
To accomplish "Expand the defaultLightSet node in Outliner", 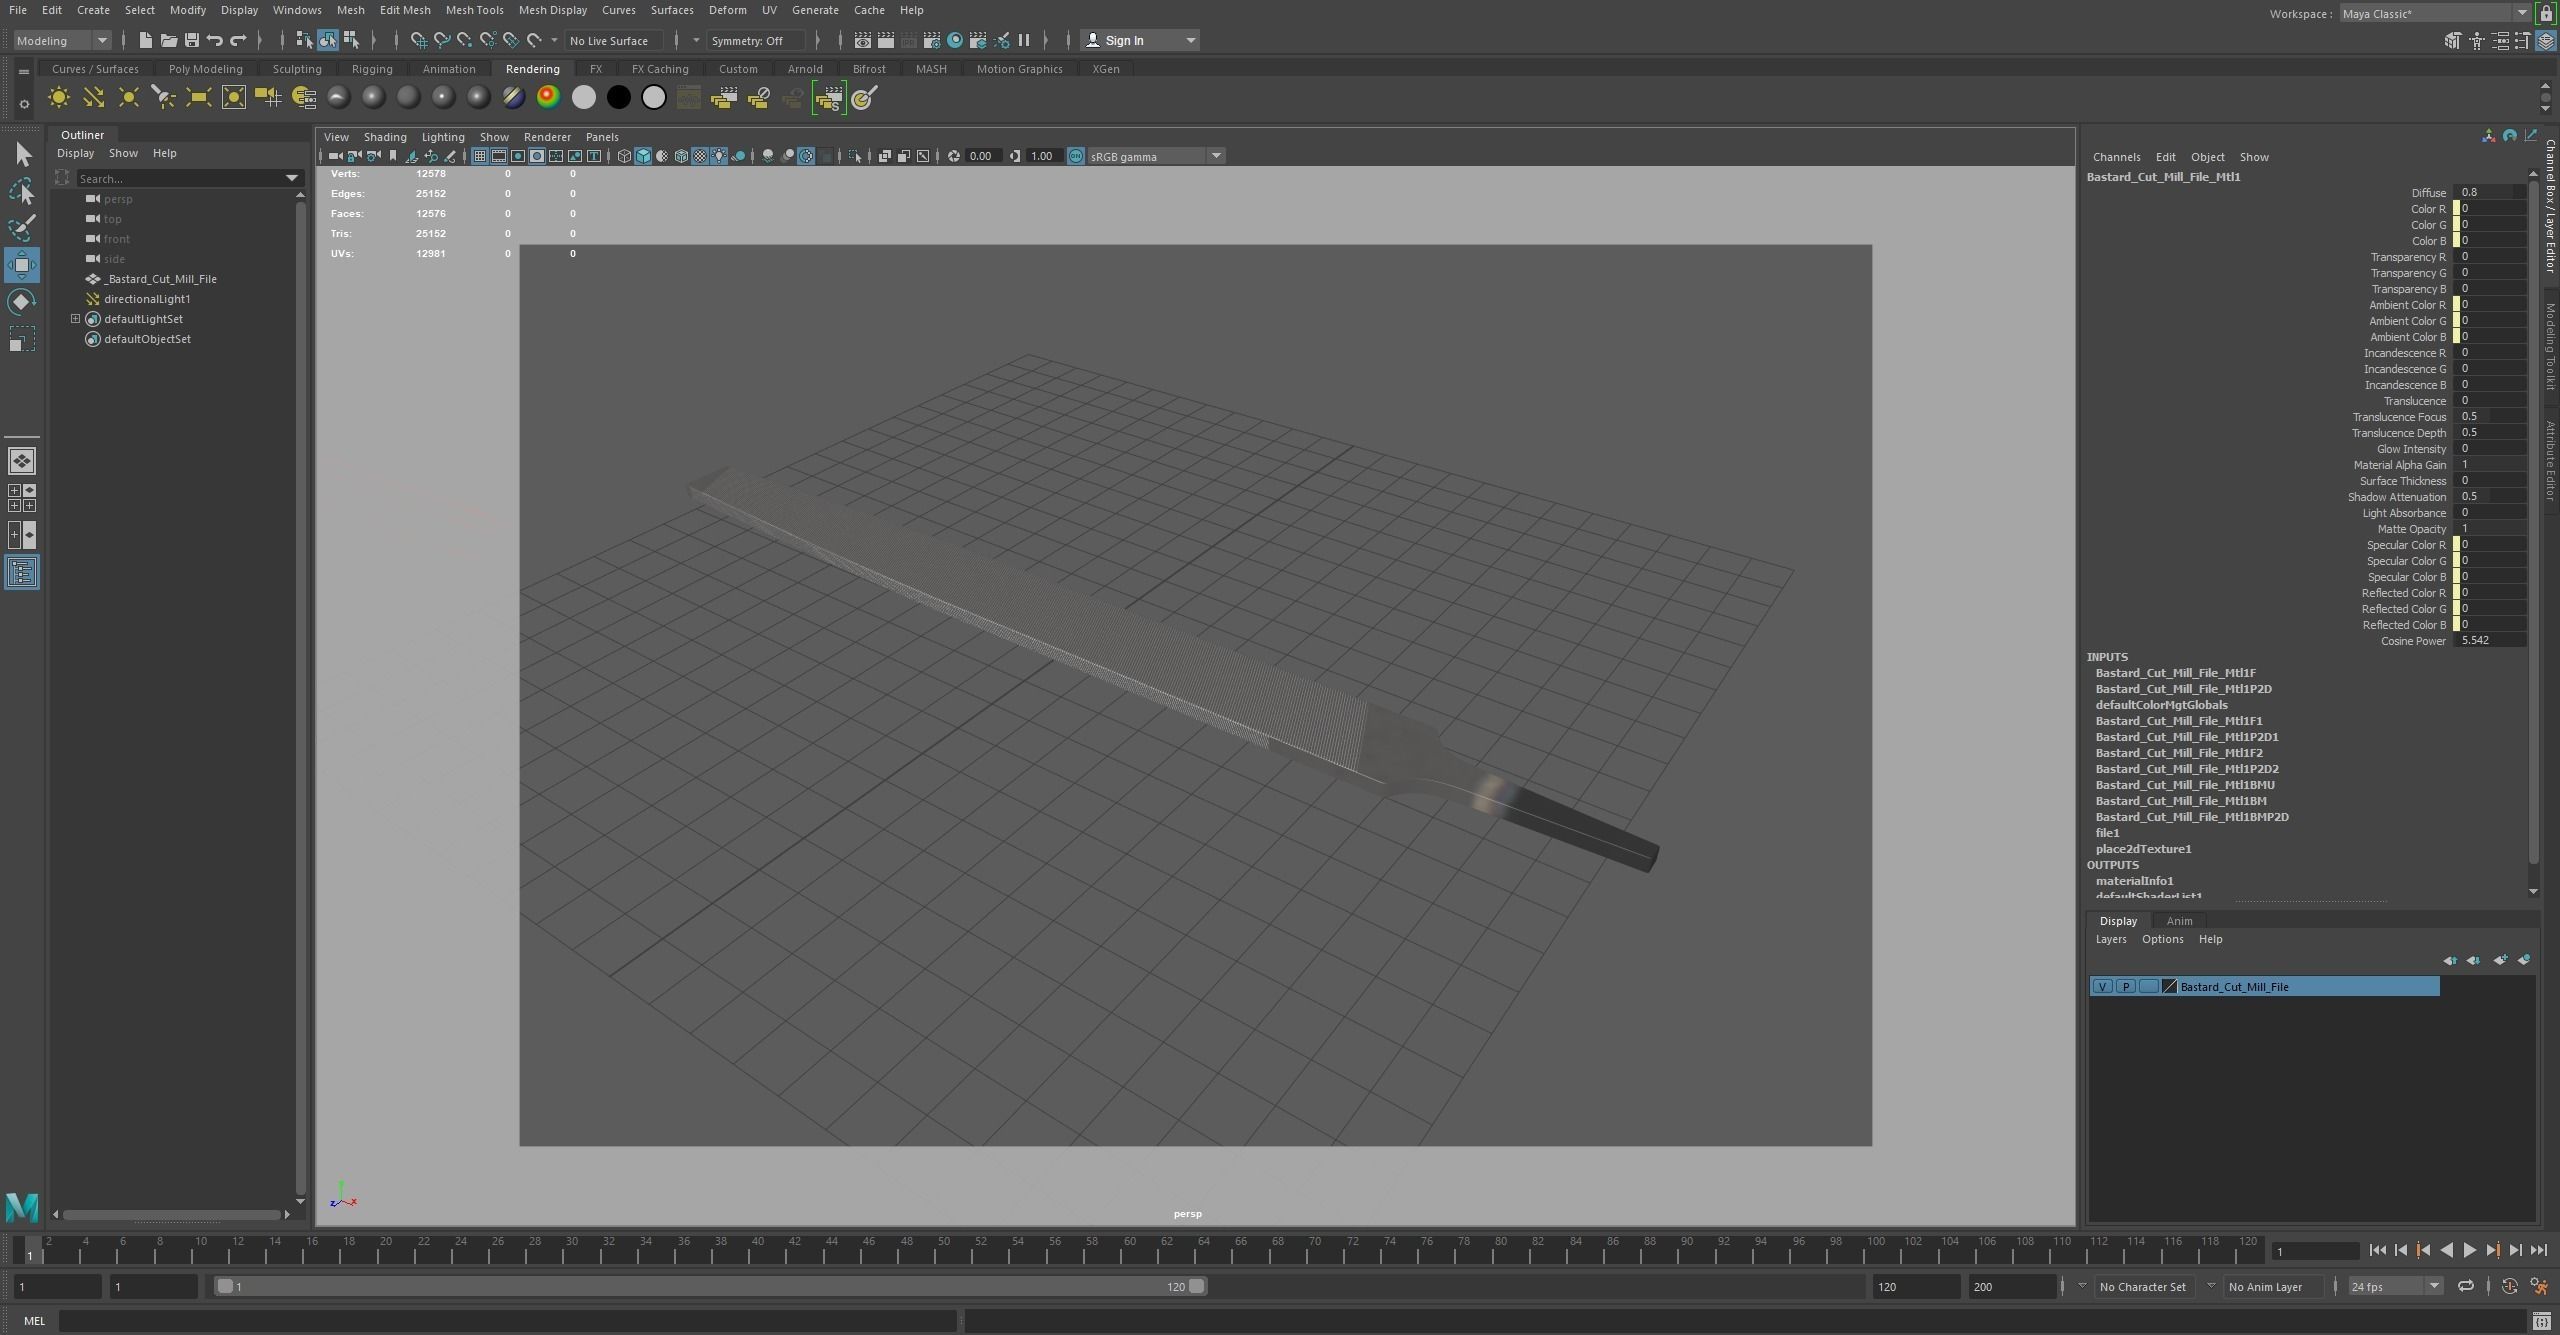I will 75,319.
